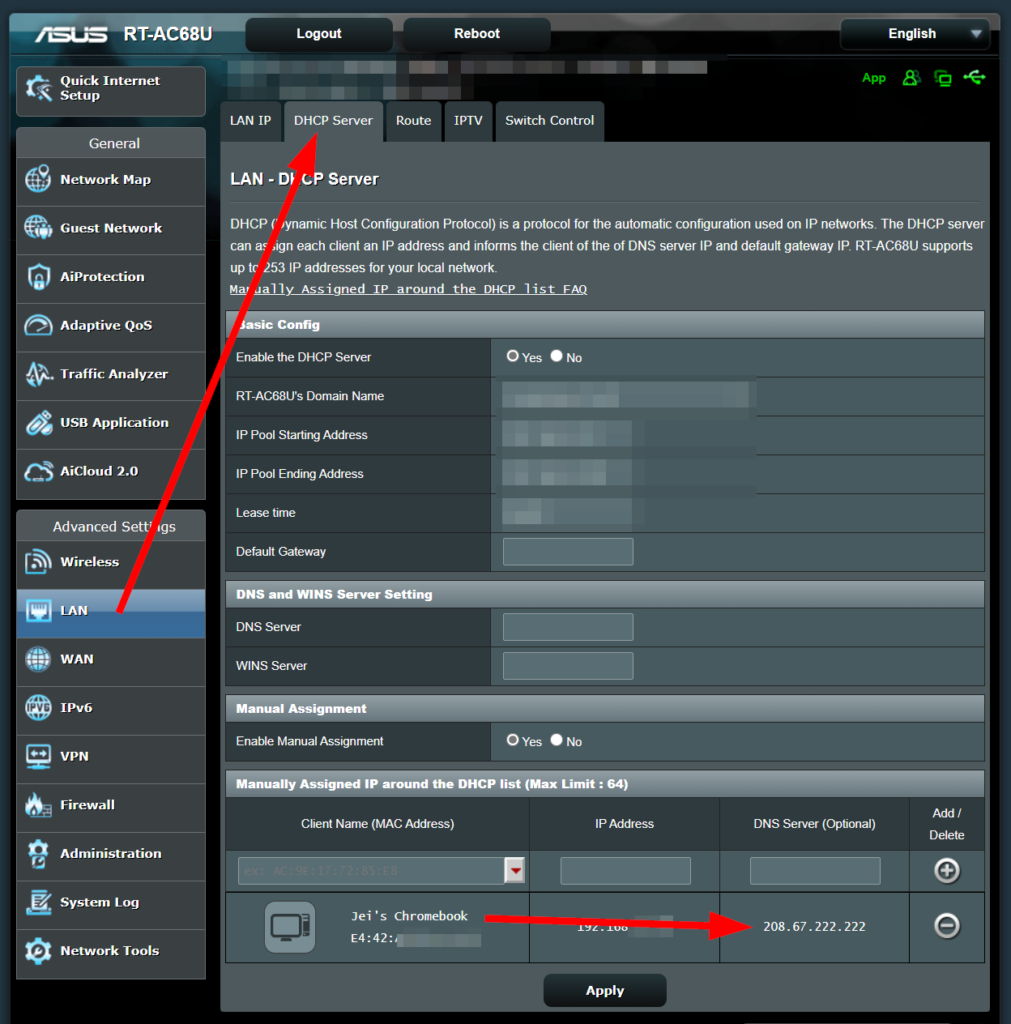The width and height of the screenshot is (1011, 1024).
Task: Select Yes for Enable the DHCP Server
Action: [x=513, y=356]
